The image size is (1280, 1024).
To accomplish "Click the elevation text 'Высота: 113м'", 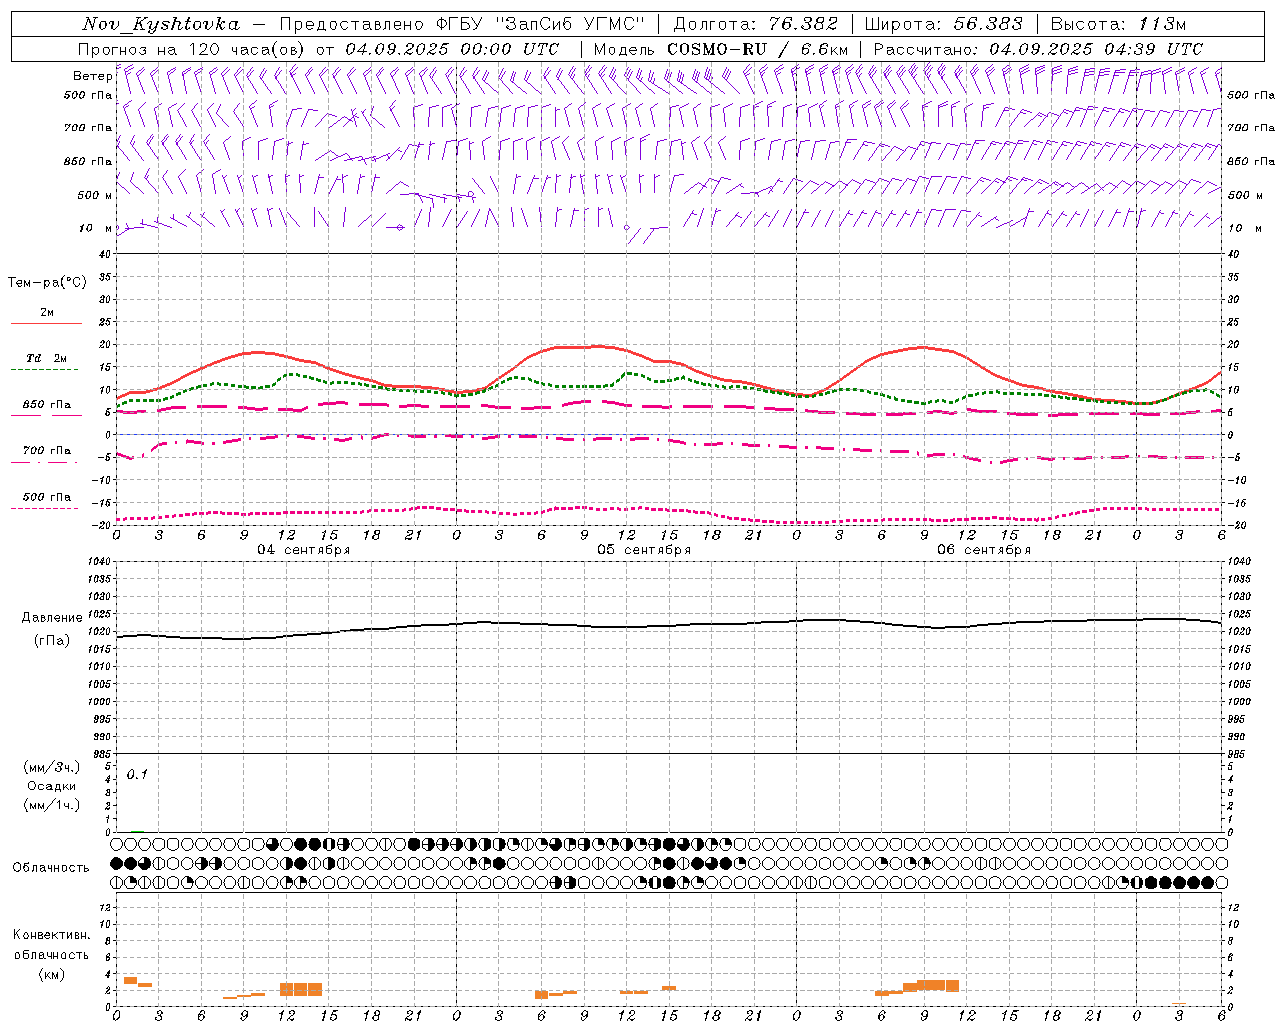I will tap(1118, 24).
